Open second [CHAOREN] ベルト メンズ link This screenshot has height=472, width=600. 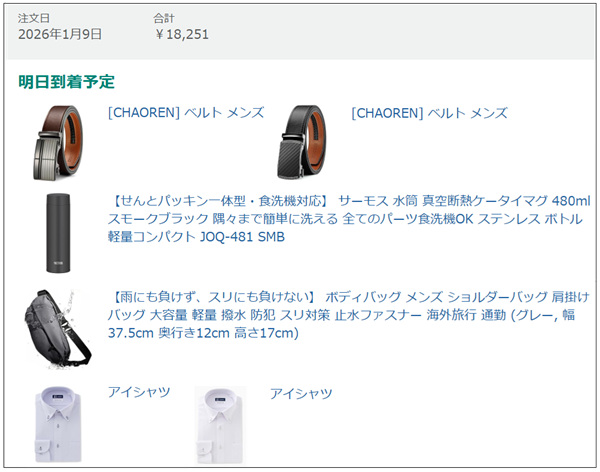tap(429, 113)
